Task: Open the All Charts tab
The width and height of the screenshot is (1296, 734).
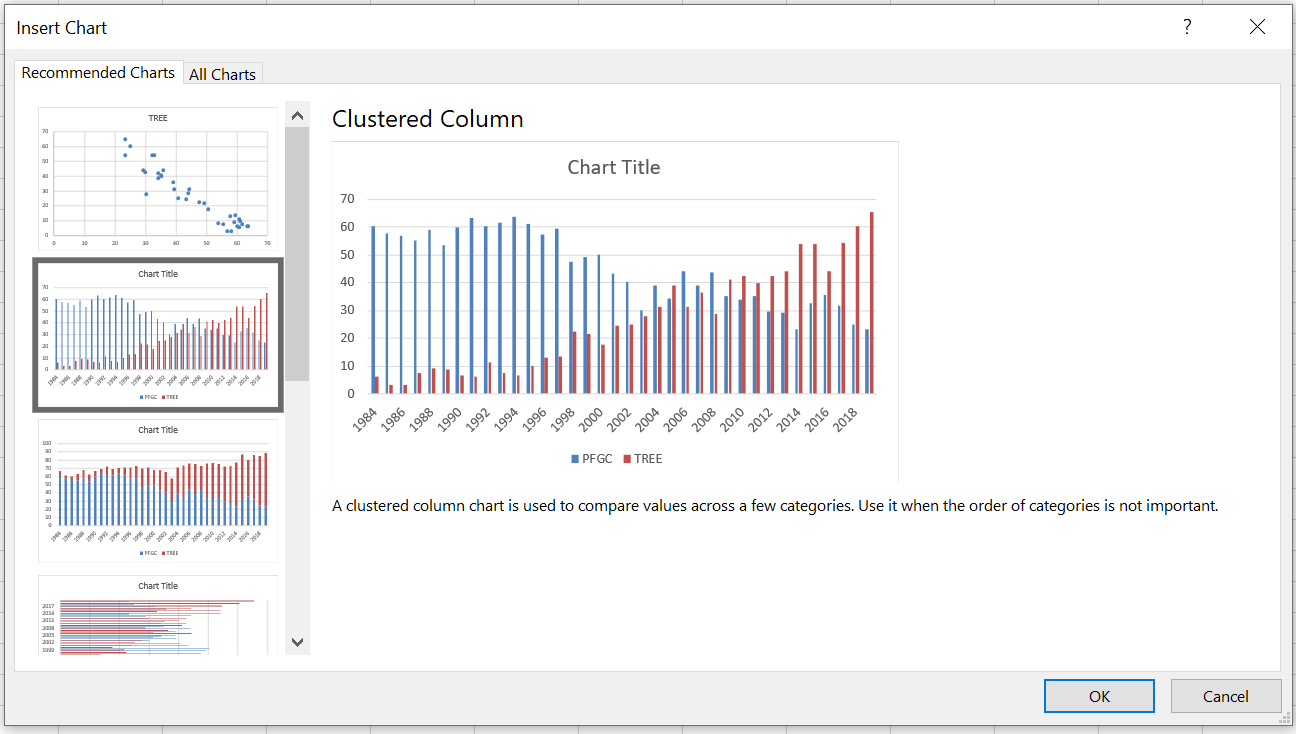Action: [222, 74]
